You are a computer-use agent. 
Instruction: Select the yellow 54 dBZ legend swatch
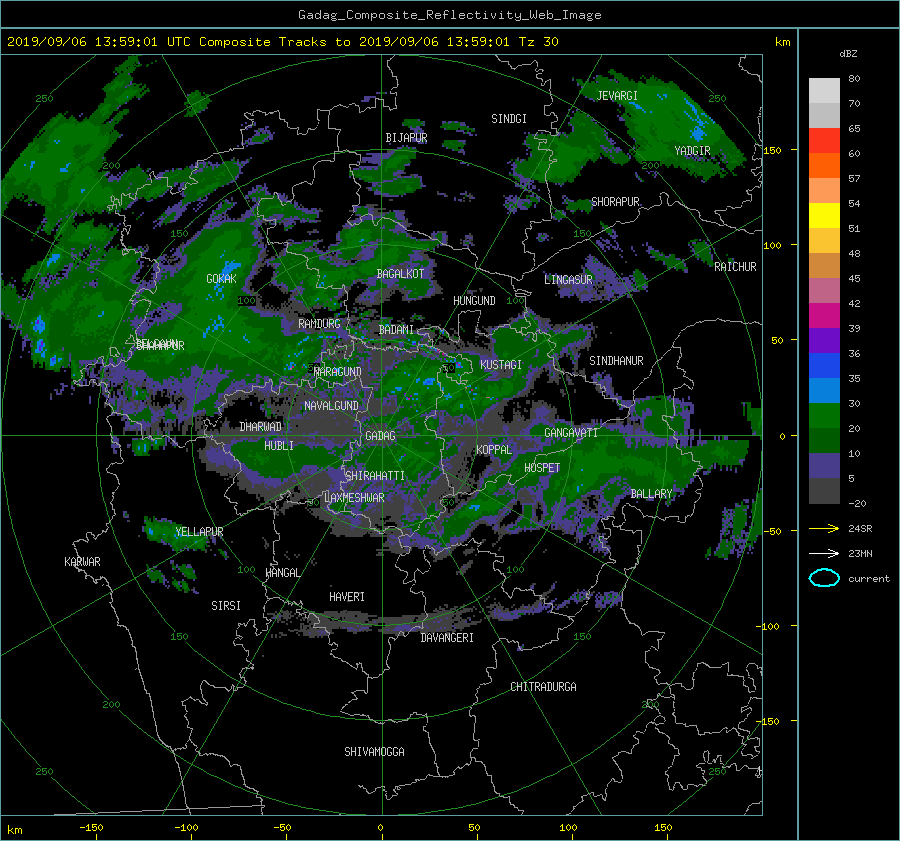(x=824, y=215)
